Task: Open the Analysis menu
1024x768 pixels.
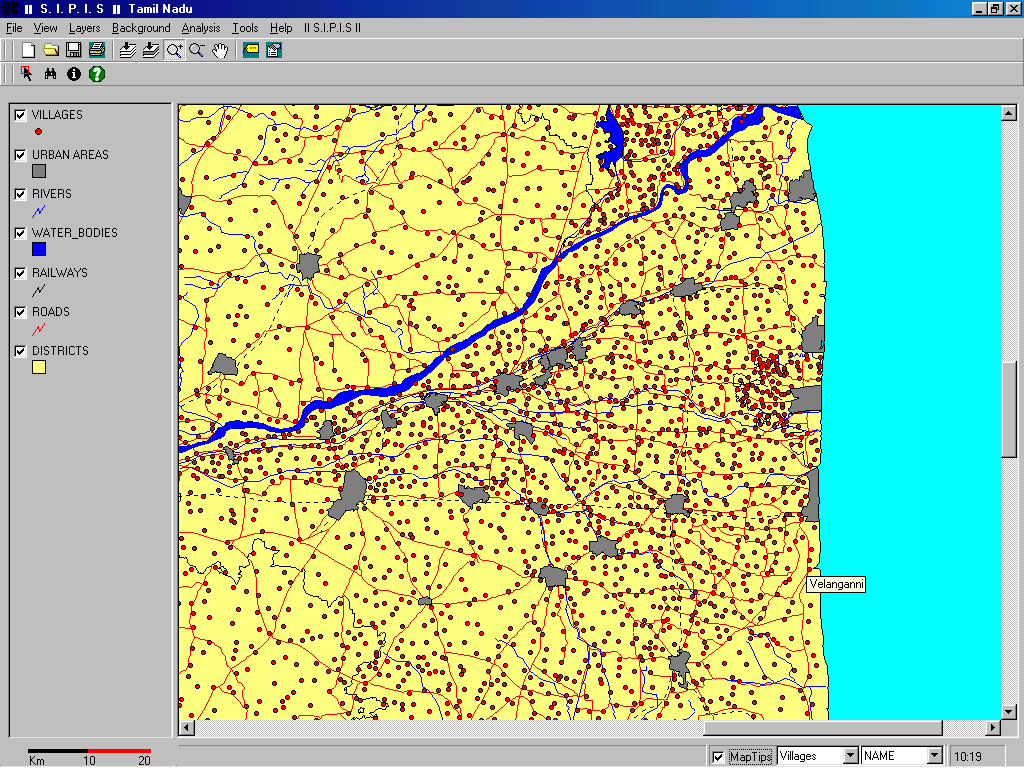Action: tap(201, 28)
